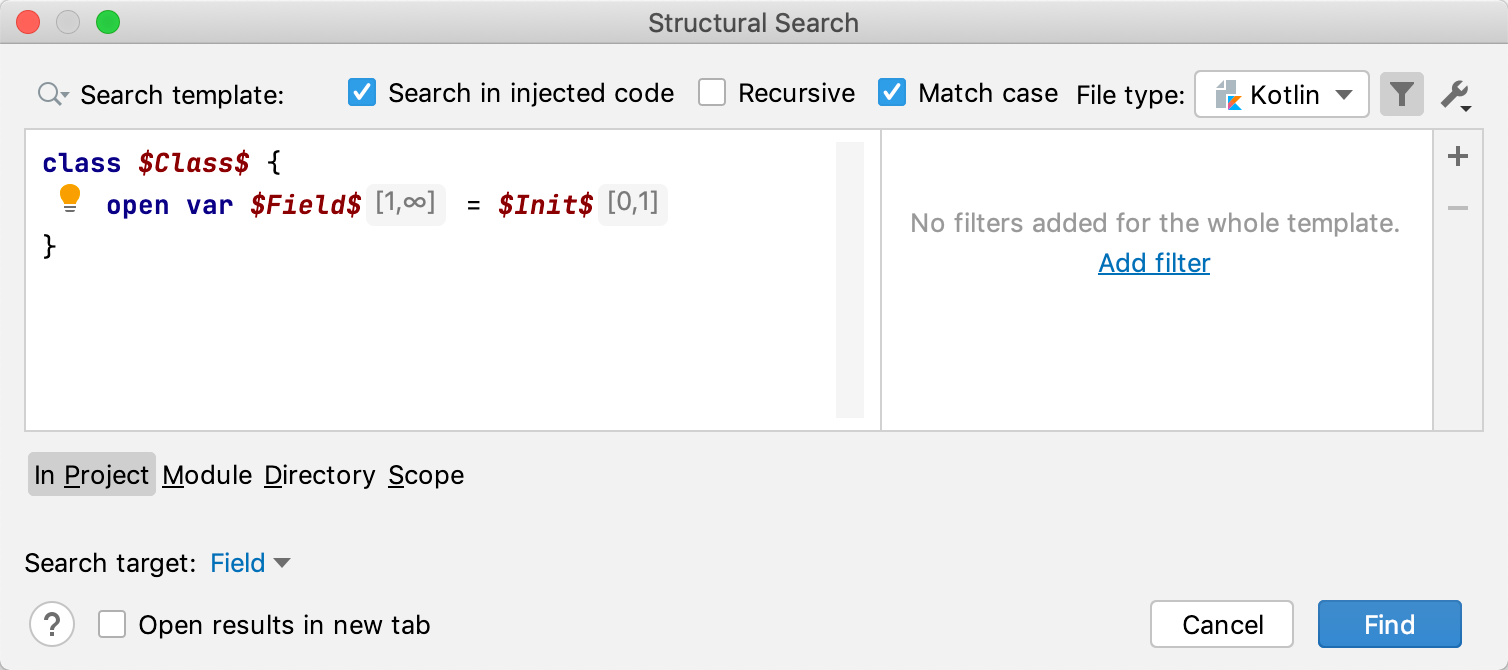The image size is (1508, 670).
Task: Switch to the Directory scope tab
Action: click(x=319, y=475)
